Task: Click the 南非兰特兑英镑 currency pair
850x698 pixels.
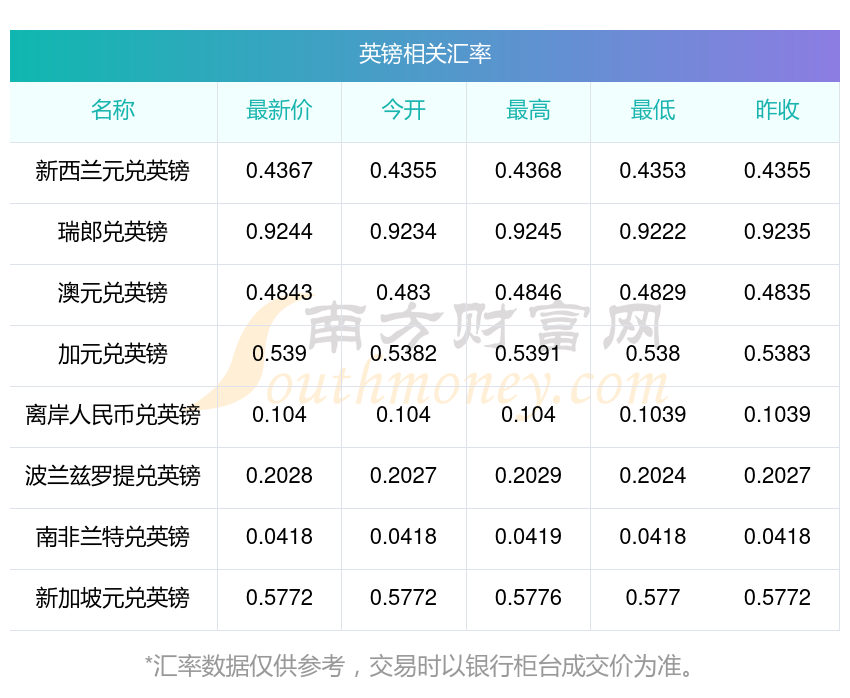Action: tap(113, 537)
